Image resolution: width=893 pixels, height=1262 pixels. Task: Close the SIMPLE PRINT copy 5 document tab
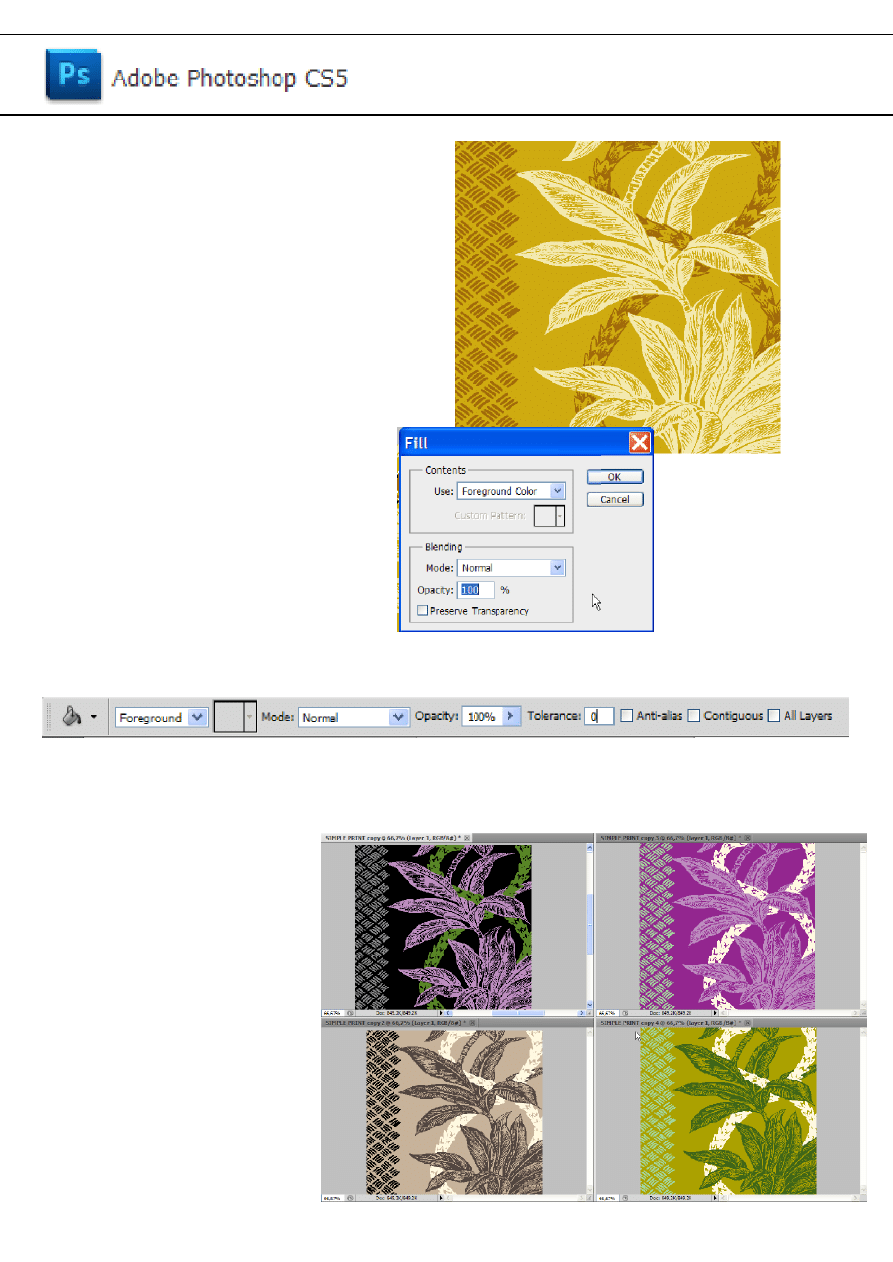click(x=748, y=837)
